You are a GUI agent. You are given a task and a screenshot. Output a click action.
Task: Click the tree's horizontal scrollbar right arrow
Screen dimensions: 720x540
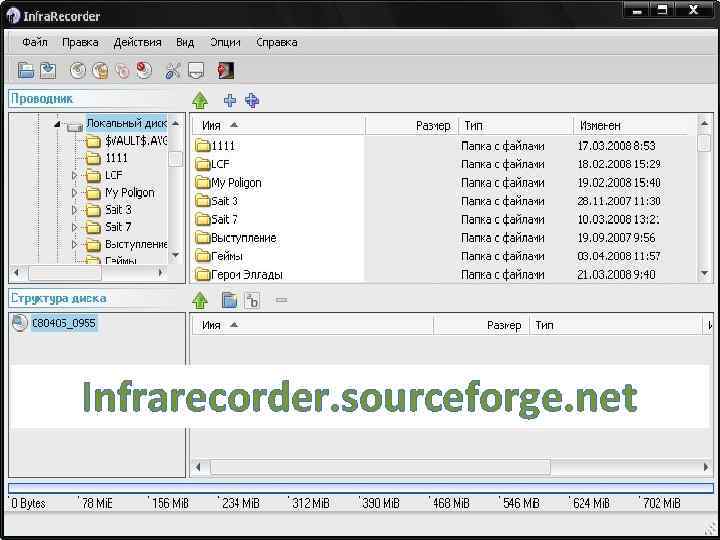[160, 273]
